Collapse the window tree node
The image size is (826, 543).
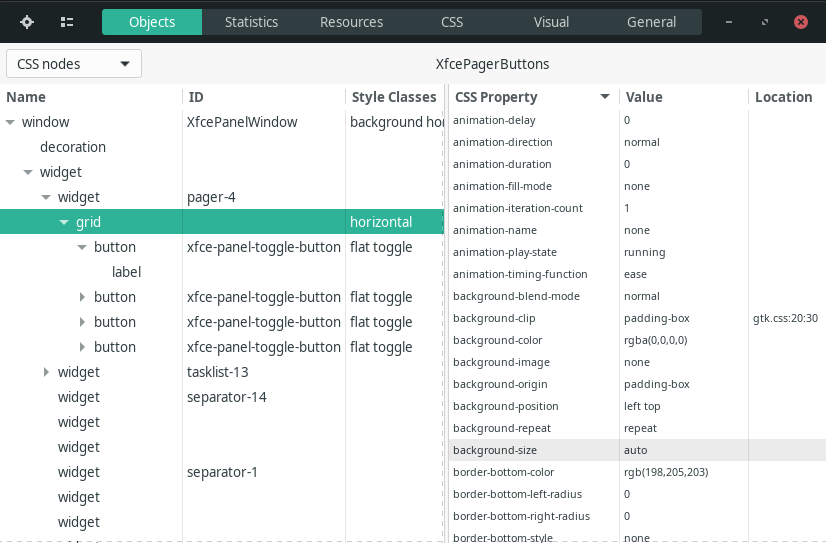coord(10,122)
